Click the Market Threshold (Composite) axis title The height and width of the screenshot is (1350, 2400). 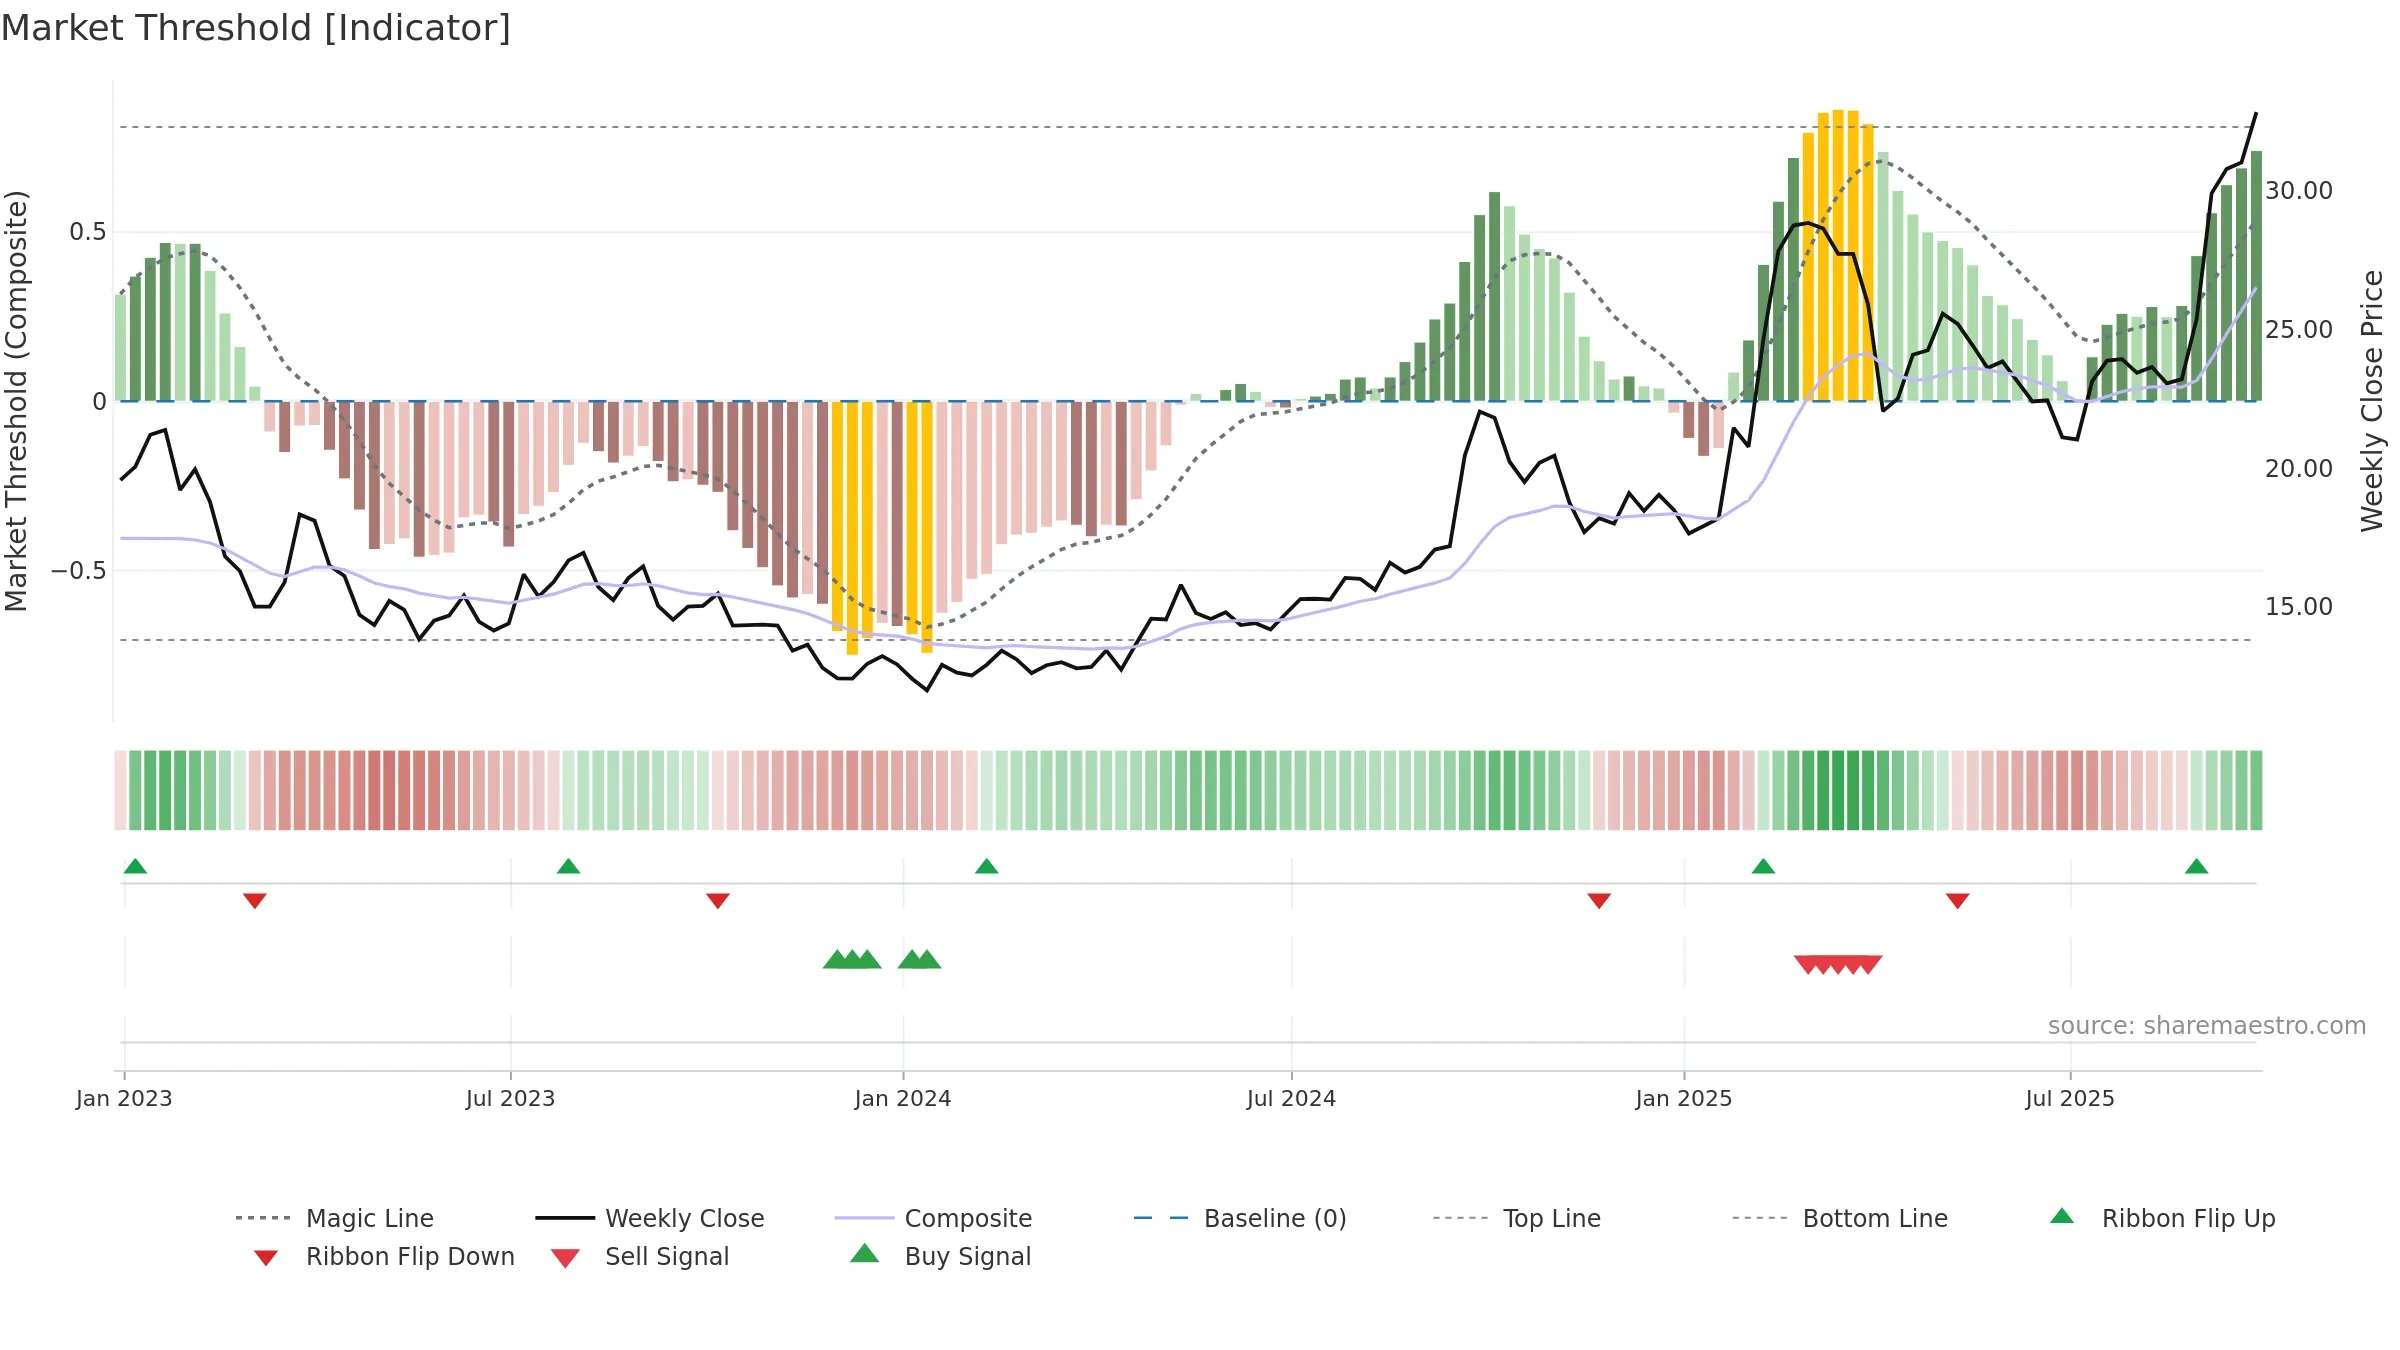tap(16, 401)
